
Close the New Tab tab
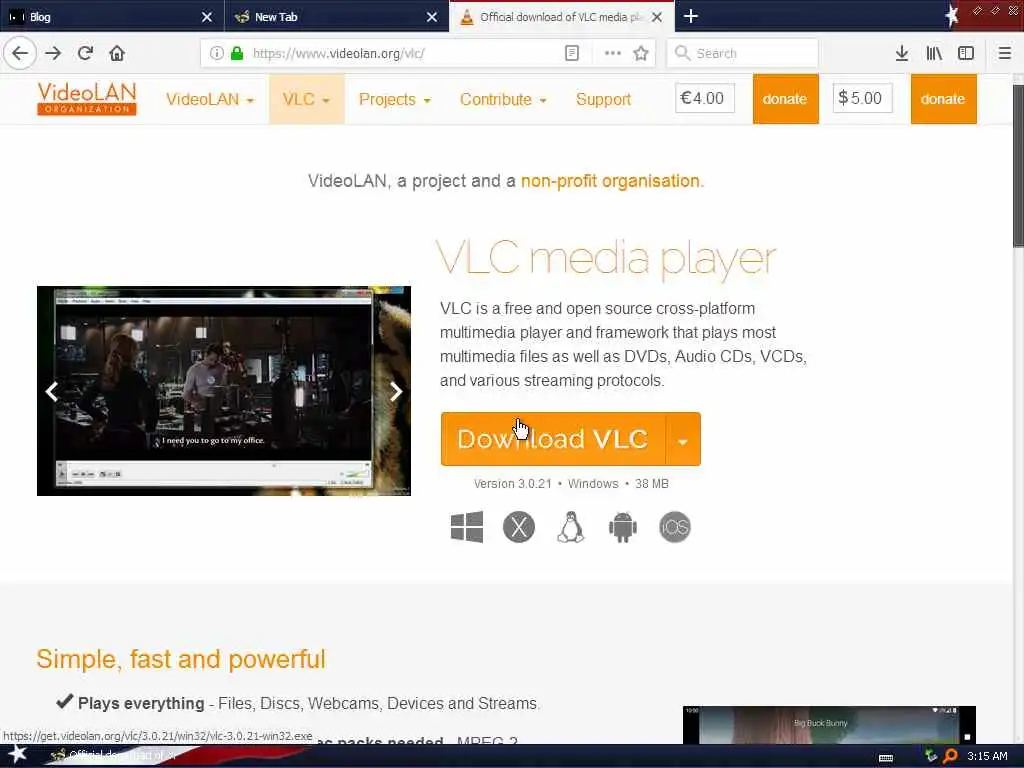[x=432, y=16]
